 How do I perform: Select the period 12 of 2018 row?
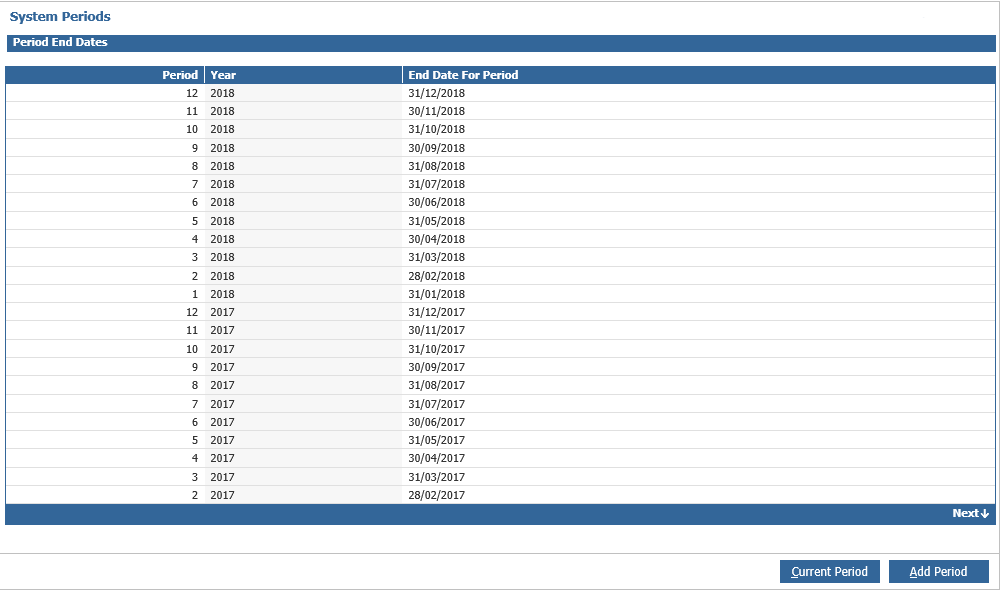pyautogui.click(x=400, y=92)
